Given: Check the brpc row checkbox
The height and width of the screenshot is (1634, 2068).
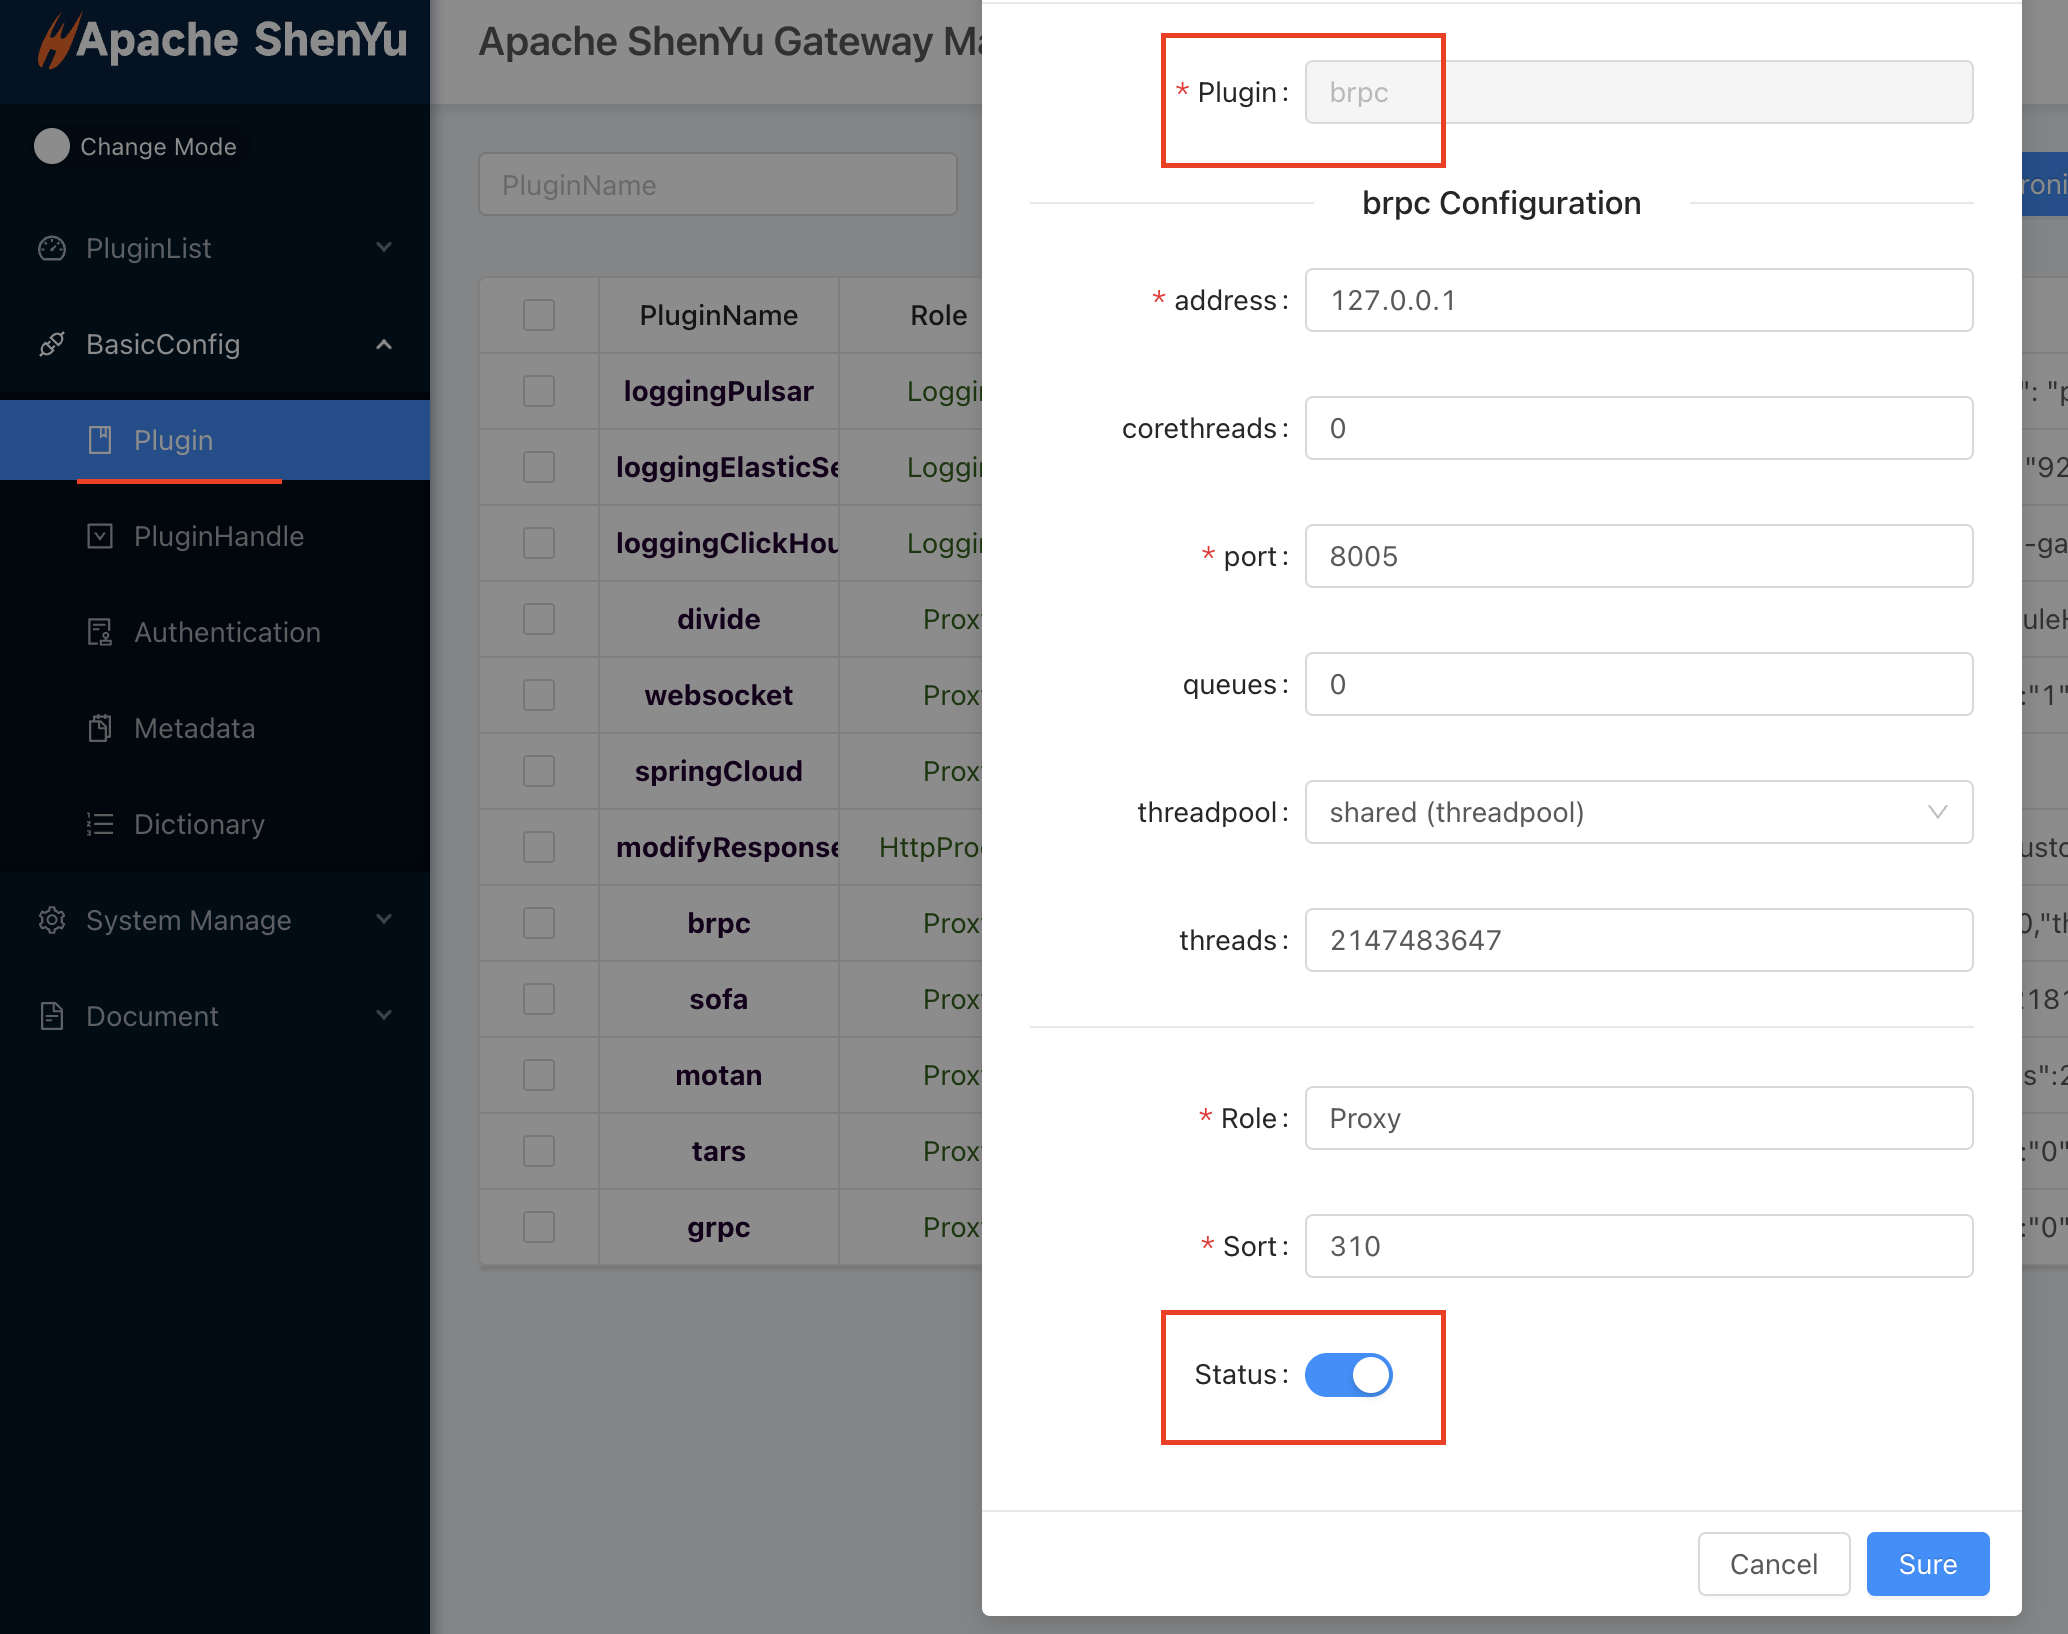Looking at the screenshot, I should (x=539, y=923).
